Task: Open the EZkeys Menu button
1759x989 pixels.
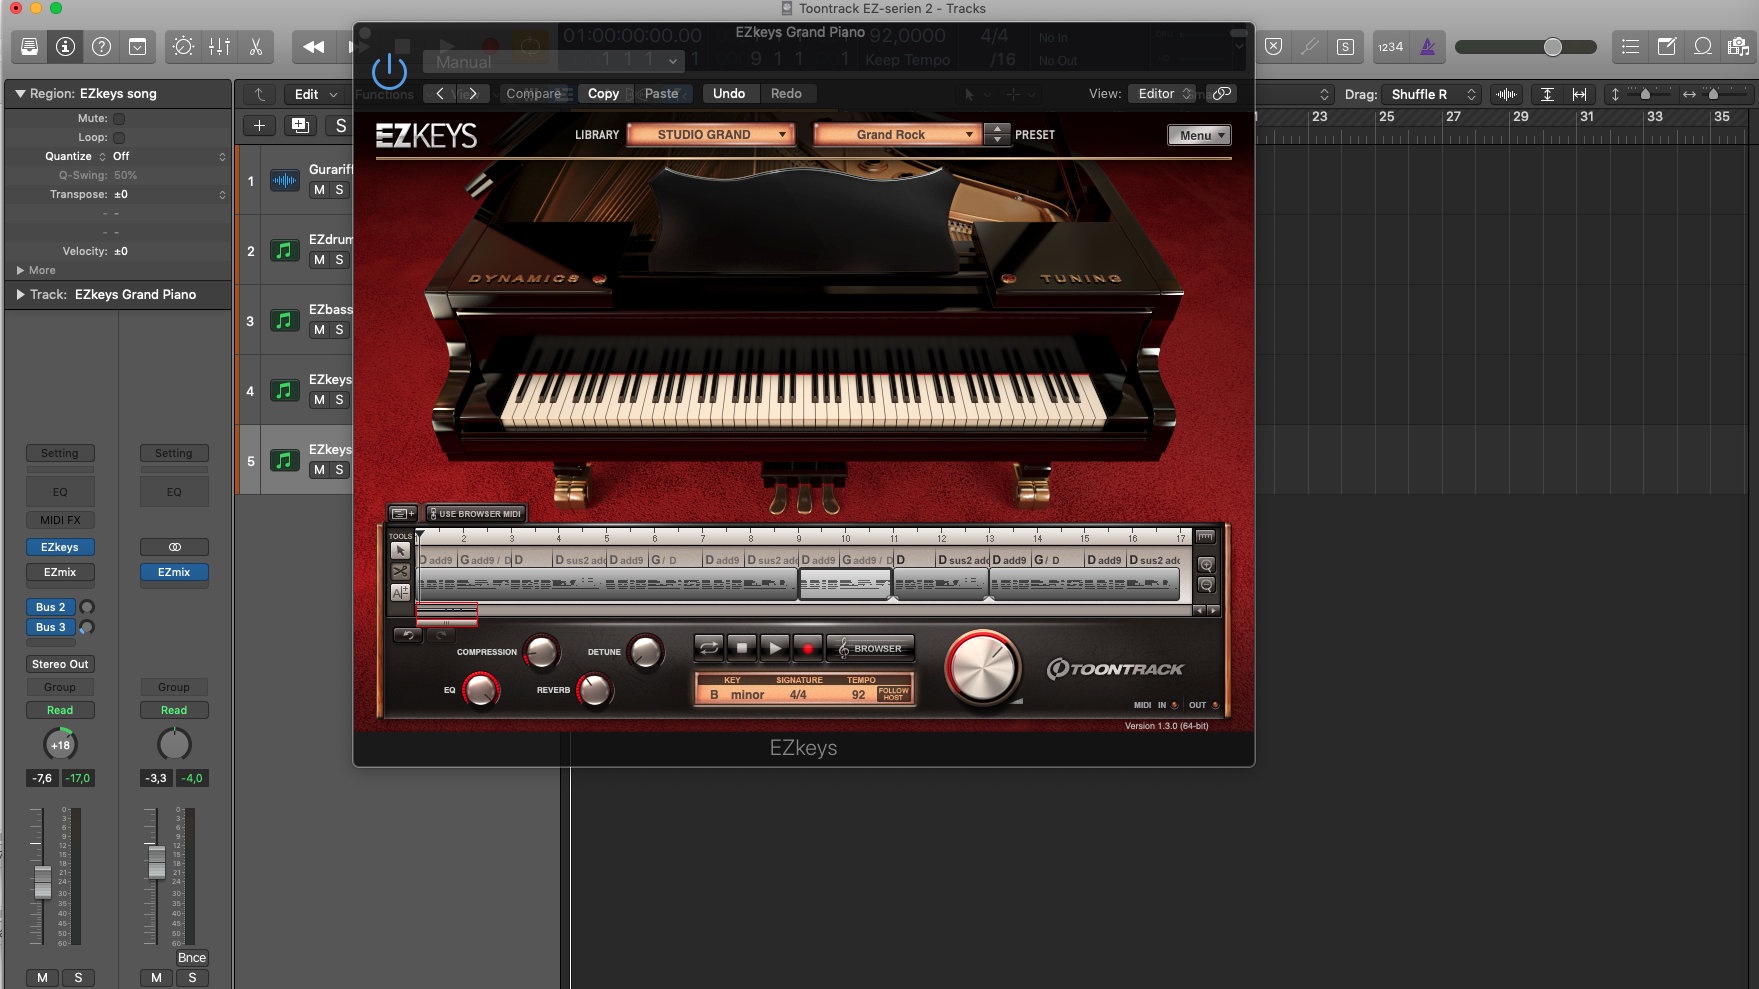Action: coord(1199,135)
